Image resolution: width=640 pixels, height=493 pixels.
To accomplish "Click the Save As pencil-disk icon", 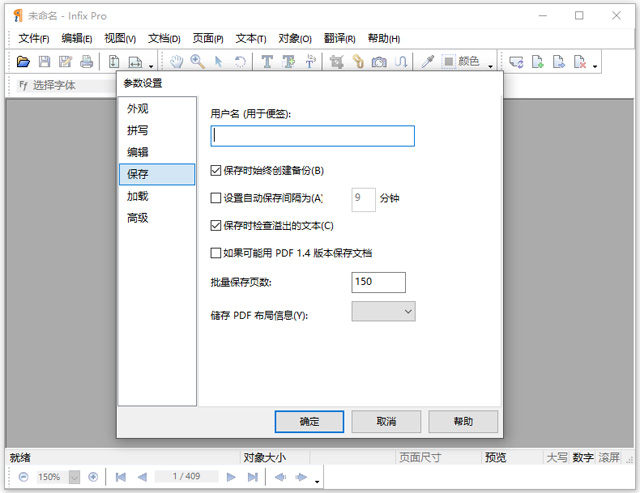I will tap(65, 62).
